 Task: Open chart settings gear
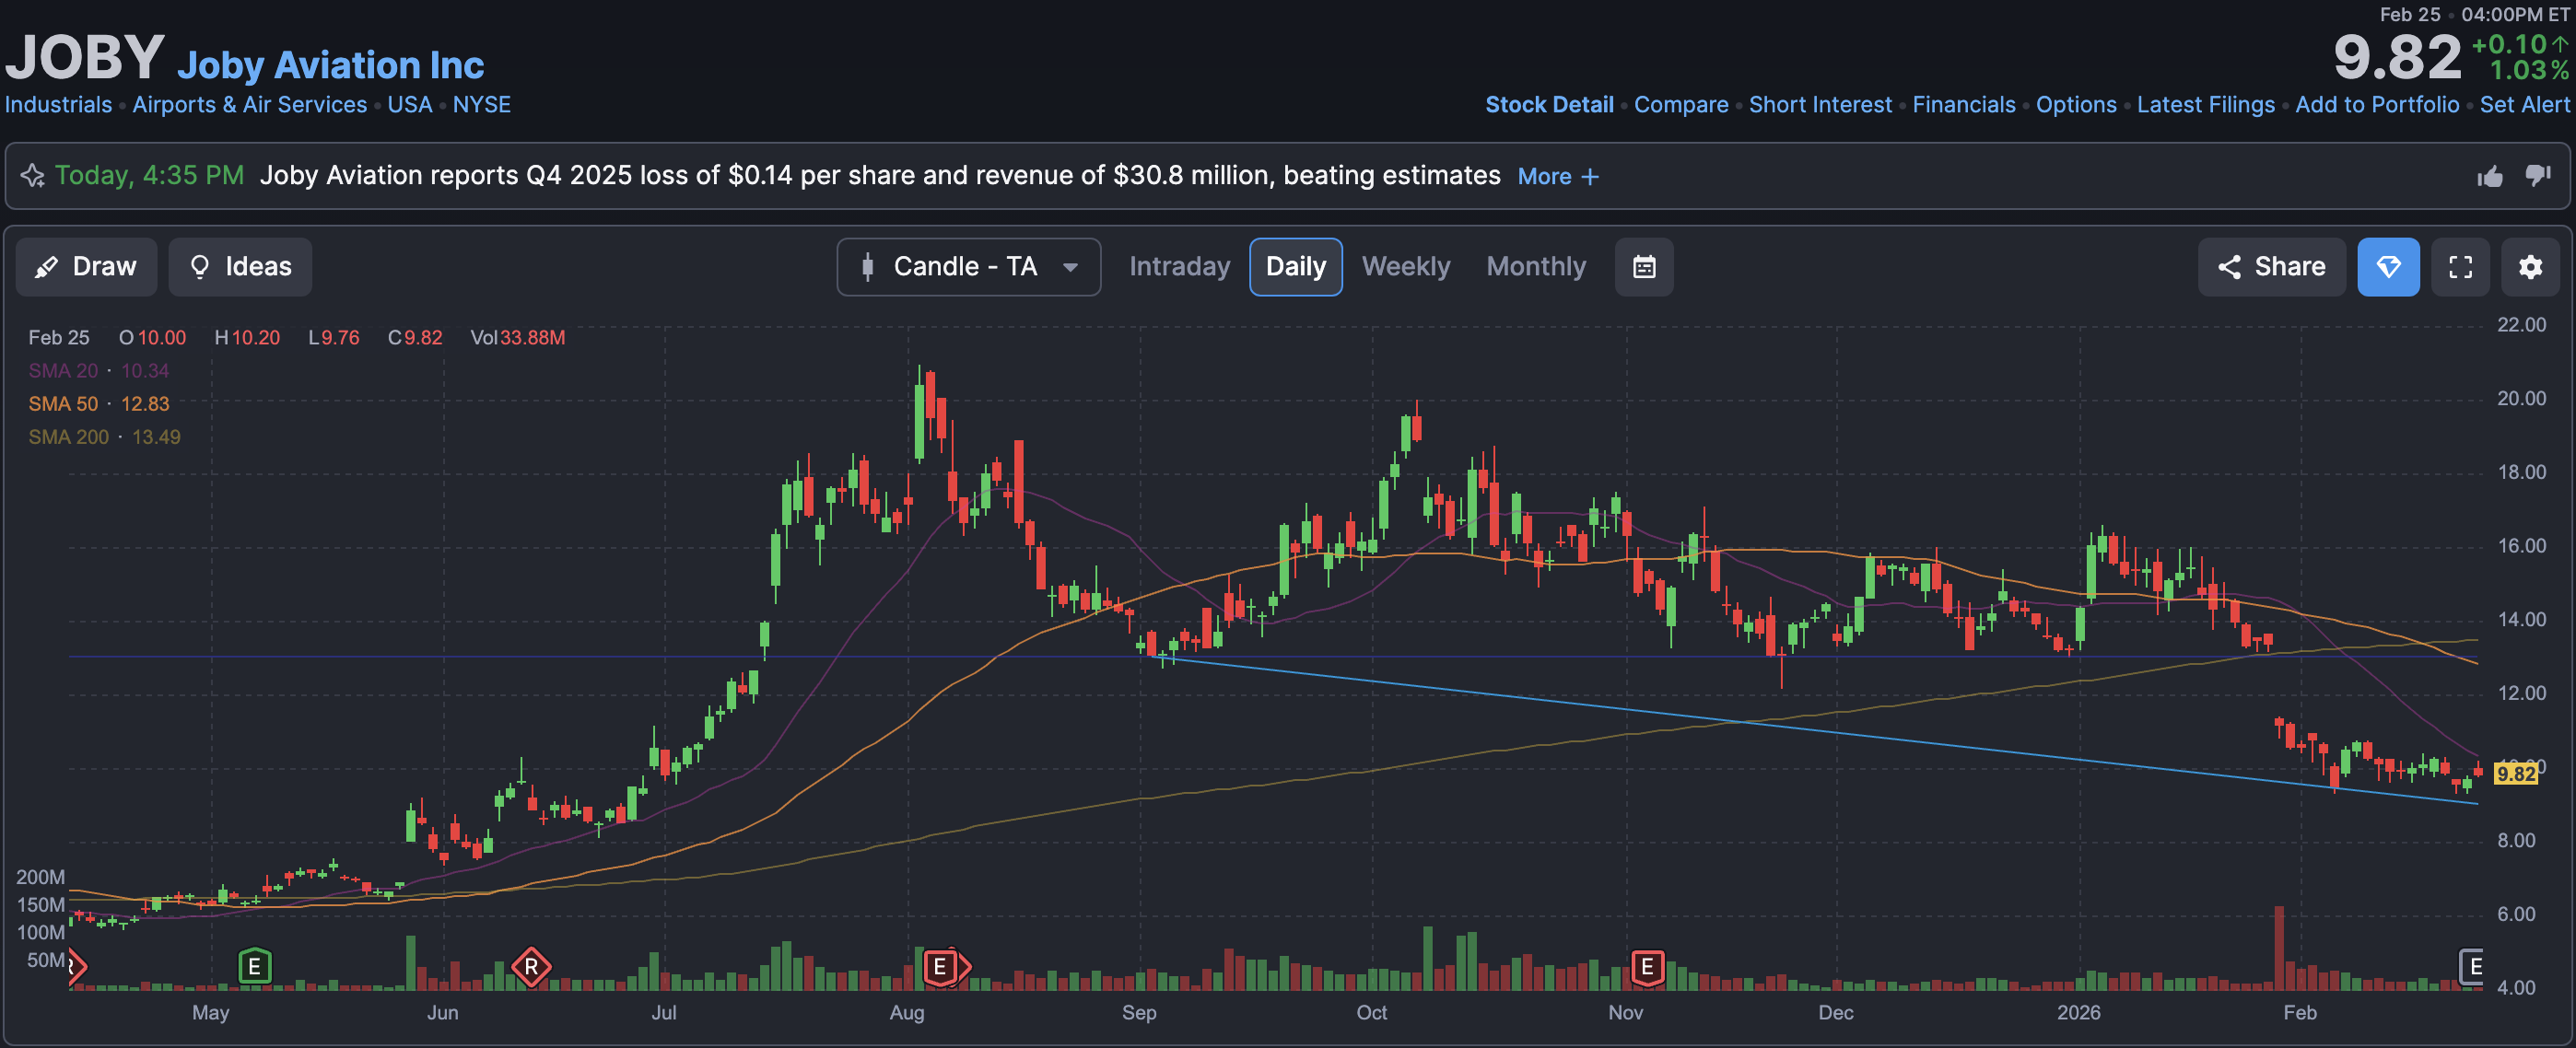(x=2530, y=267)
